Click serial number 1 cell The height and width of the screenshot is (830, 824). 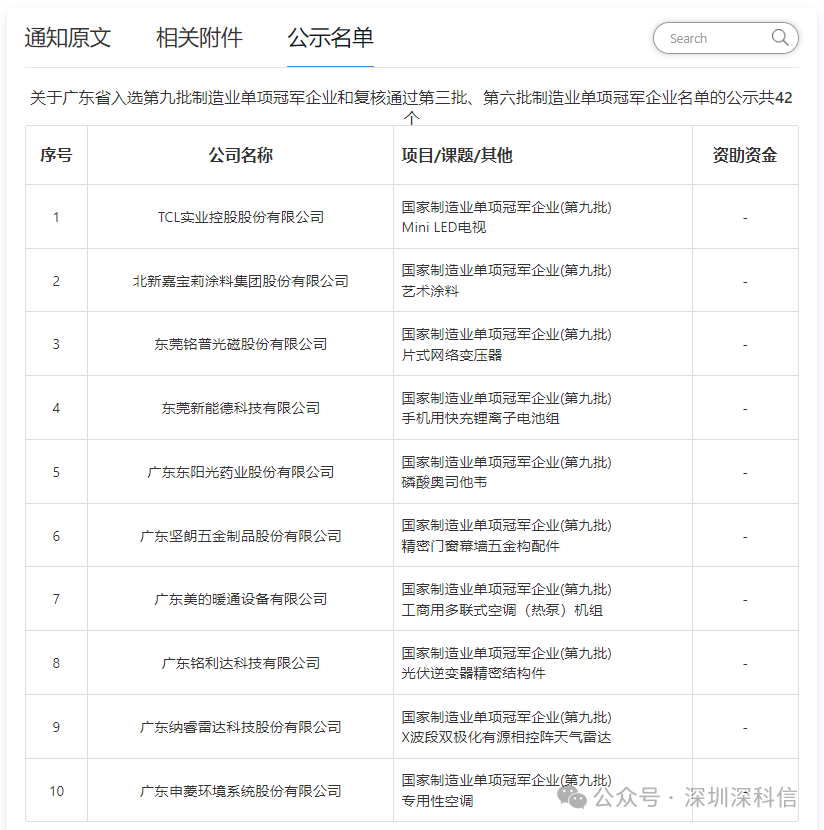56,217
